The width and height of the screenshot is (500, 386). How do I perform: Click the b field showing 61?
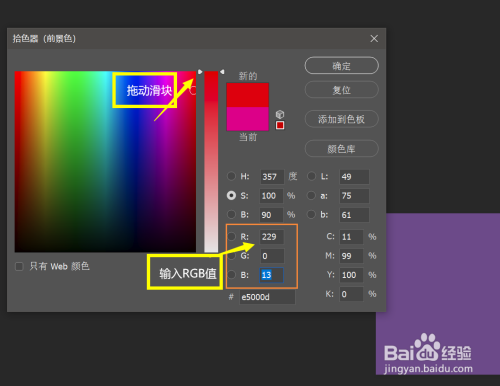tap(354, 215)
